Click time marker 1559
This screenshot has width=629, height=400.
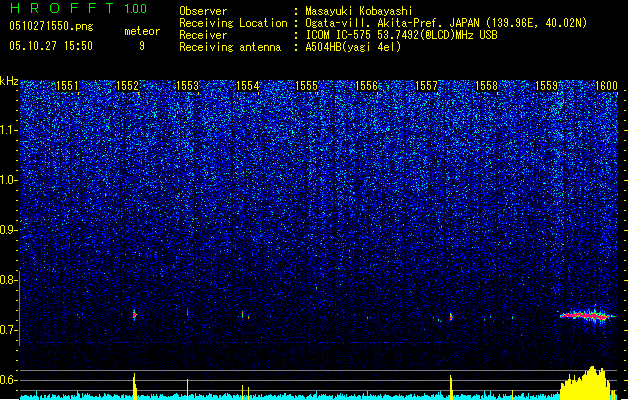(x=547, y=86)
